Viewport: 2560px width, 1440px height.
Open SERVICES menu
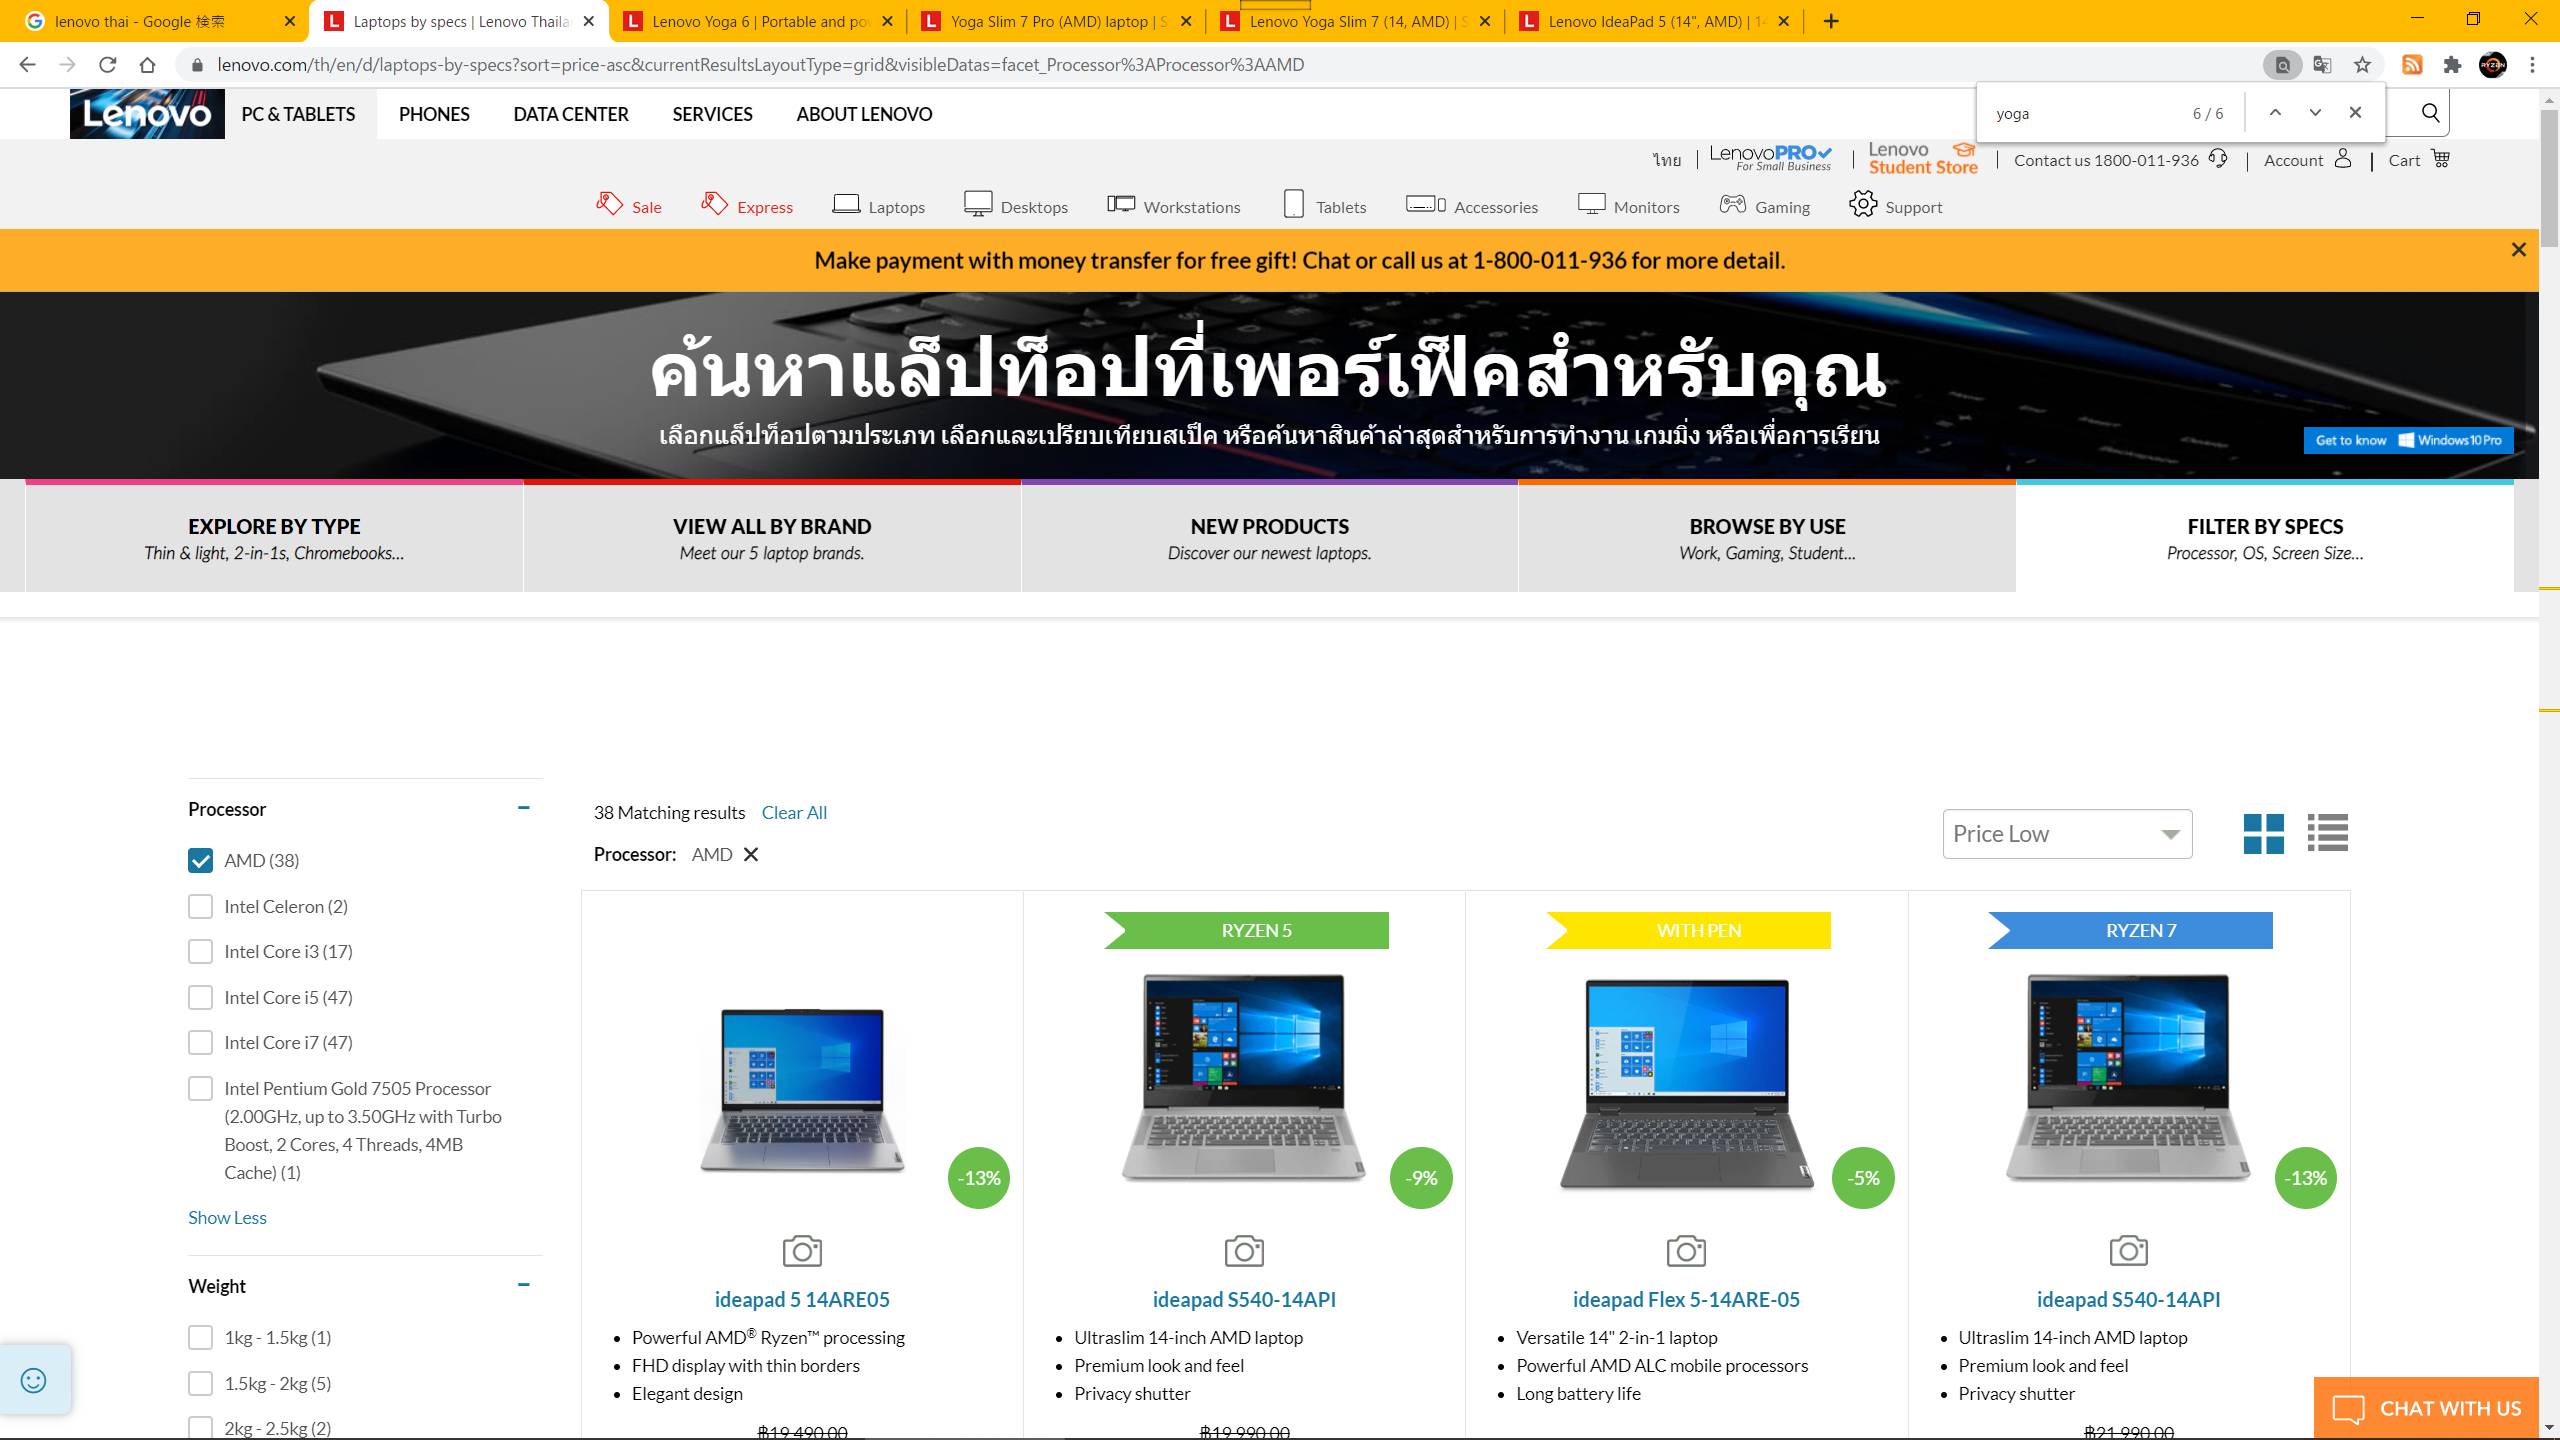coord(712,114)
